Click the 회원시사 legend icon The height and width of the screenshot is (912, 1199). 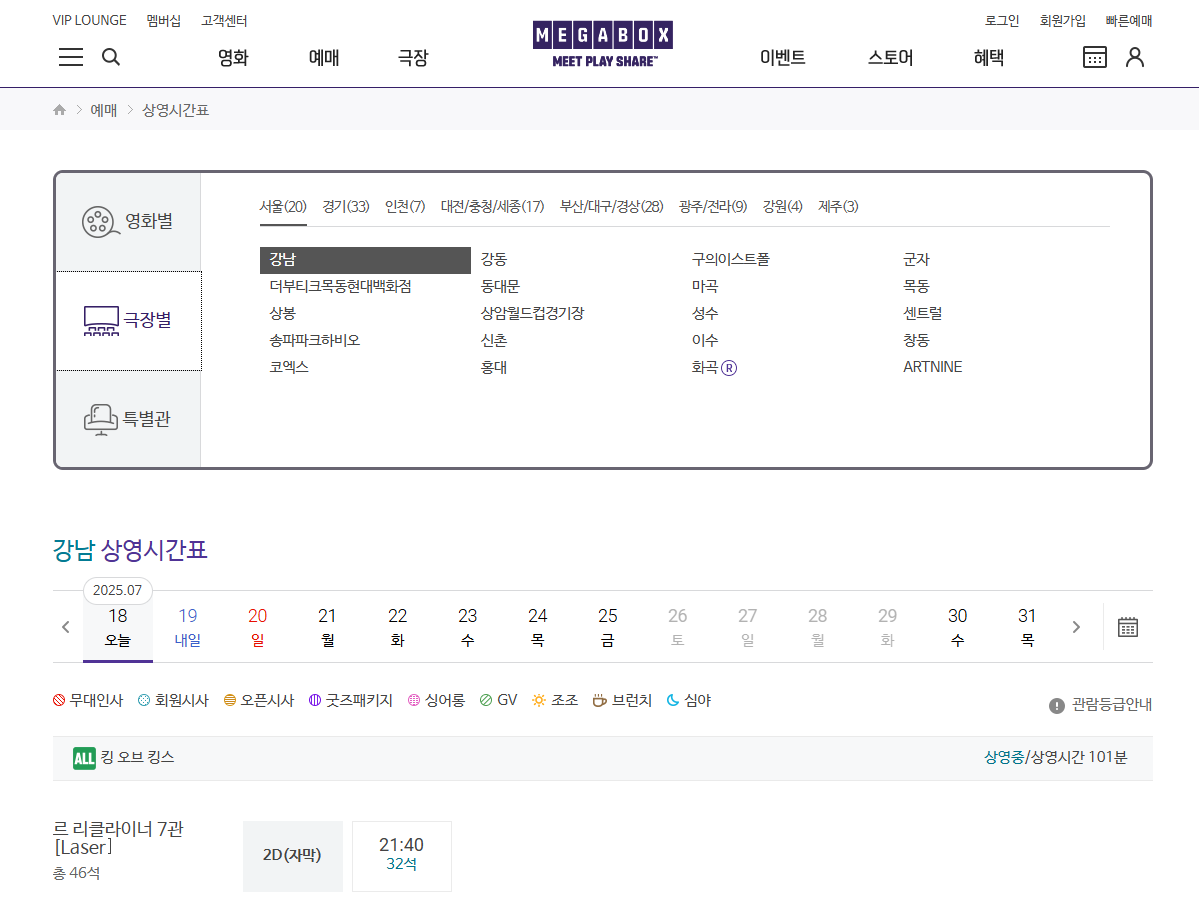pyautogui.click(x=144, y=700)
